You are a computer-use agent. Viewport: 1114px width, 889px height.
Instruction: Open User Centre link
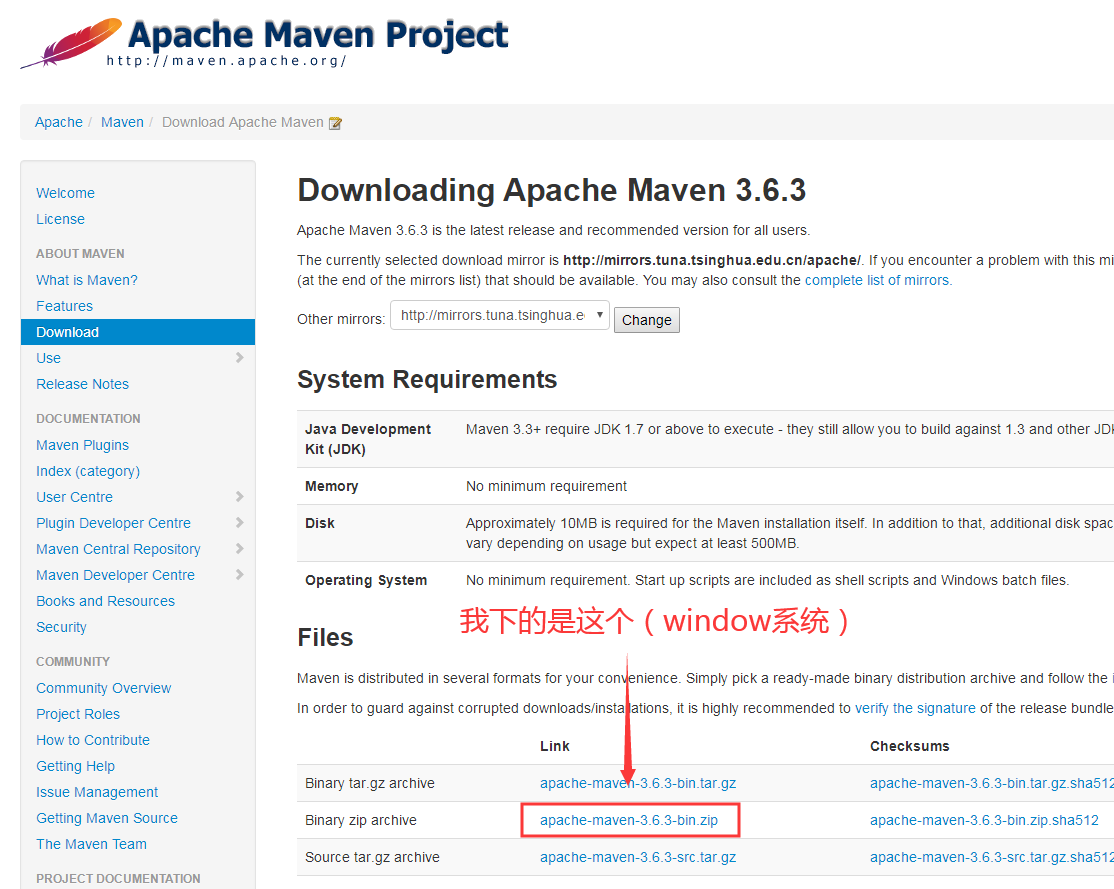[x=75, y=497]
